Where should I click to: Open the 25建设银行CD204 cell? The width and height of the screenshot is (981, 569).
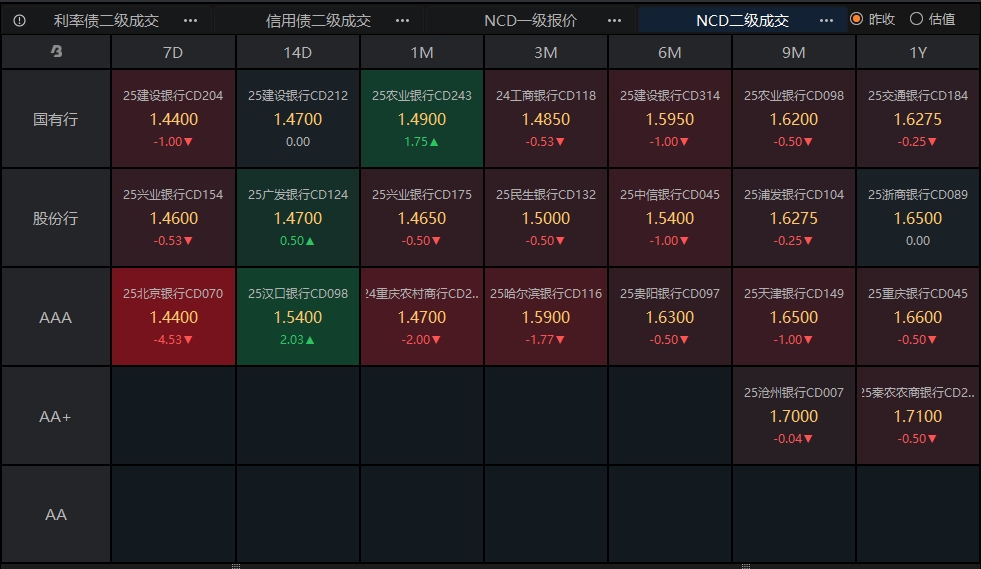pos(173,119)
